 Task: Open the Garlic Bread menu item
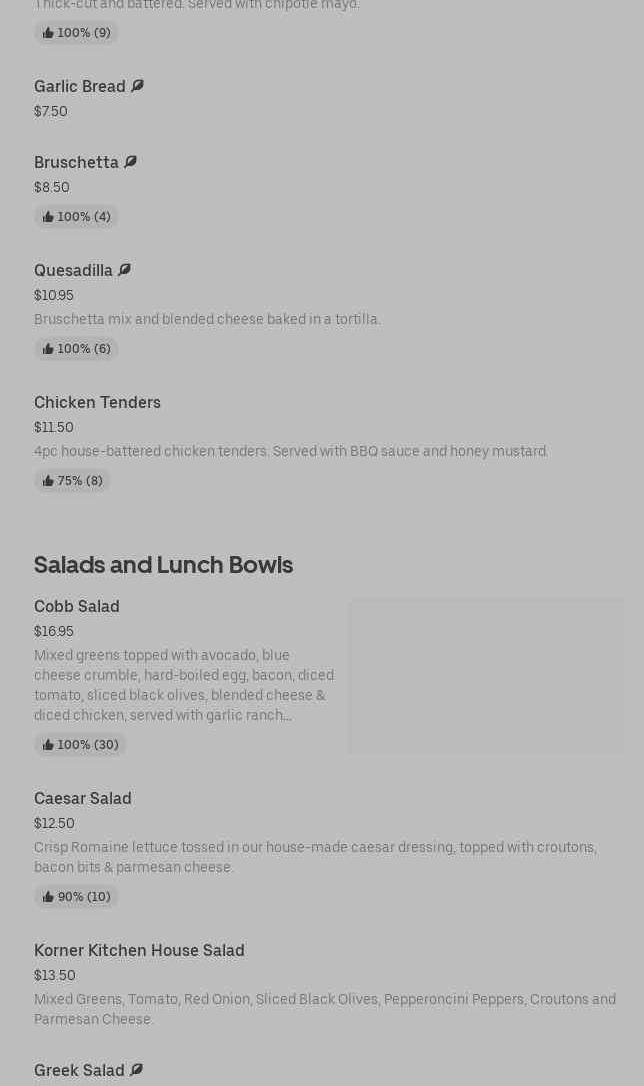pos(80,86)
